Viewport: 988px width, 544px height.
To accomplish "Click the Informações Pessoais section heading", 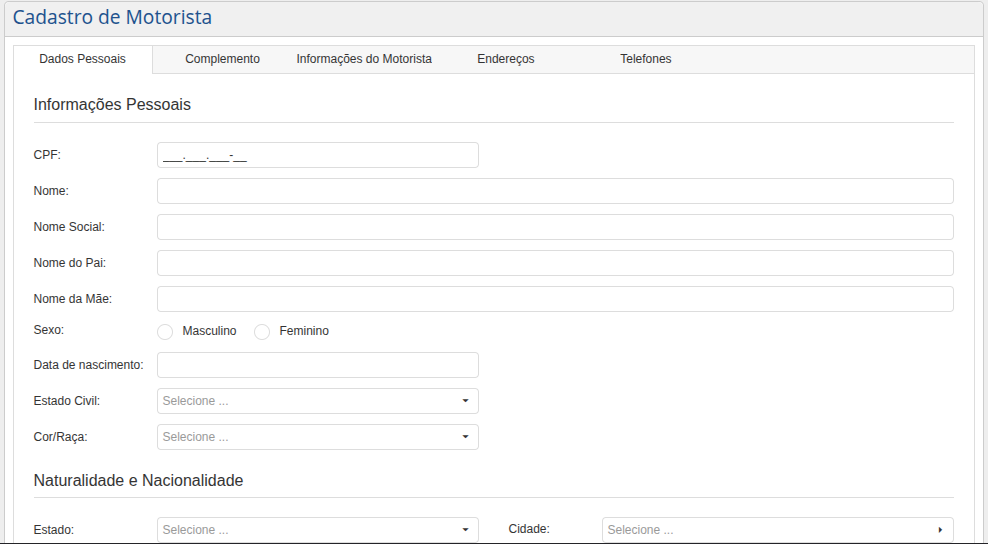I will pyautogui.click(x=112, y=105).
